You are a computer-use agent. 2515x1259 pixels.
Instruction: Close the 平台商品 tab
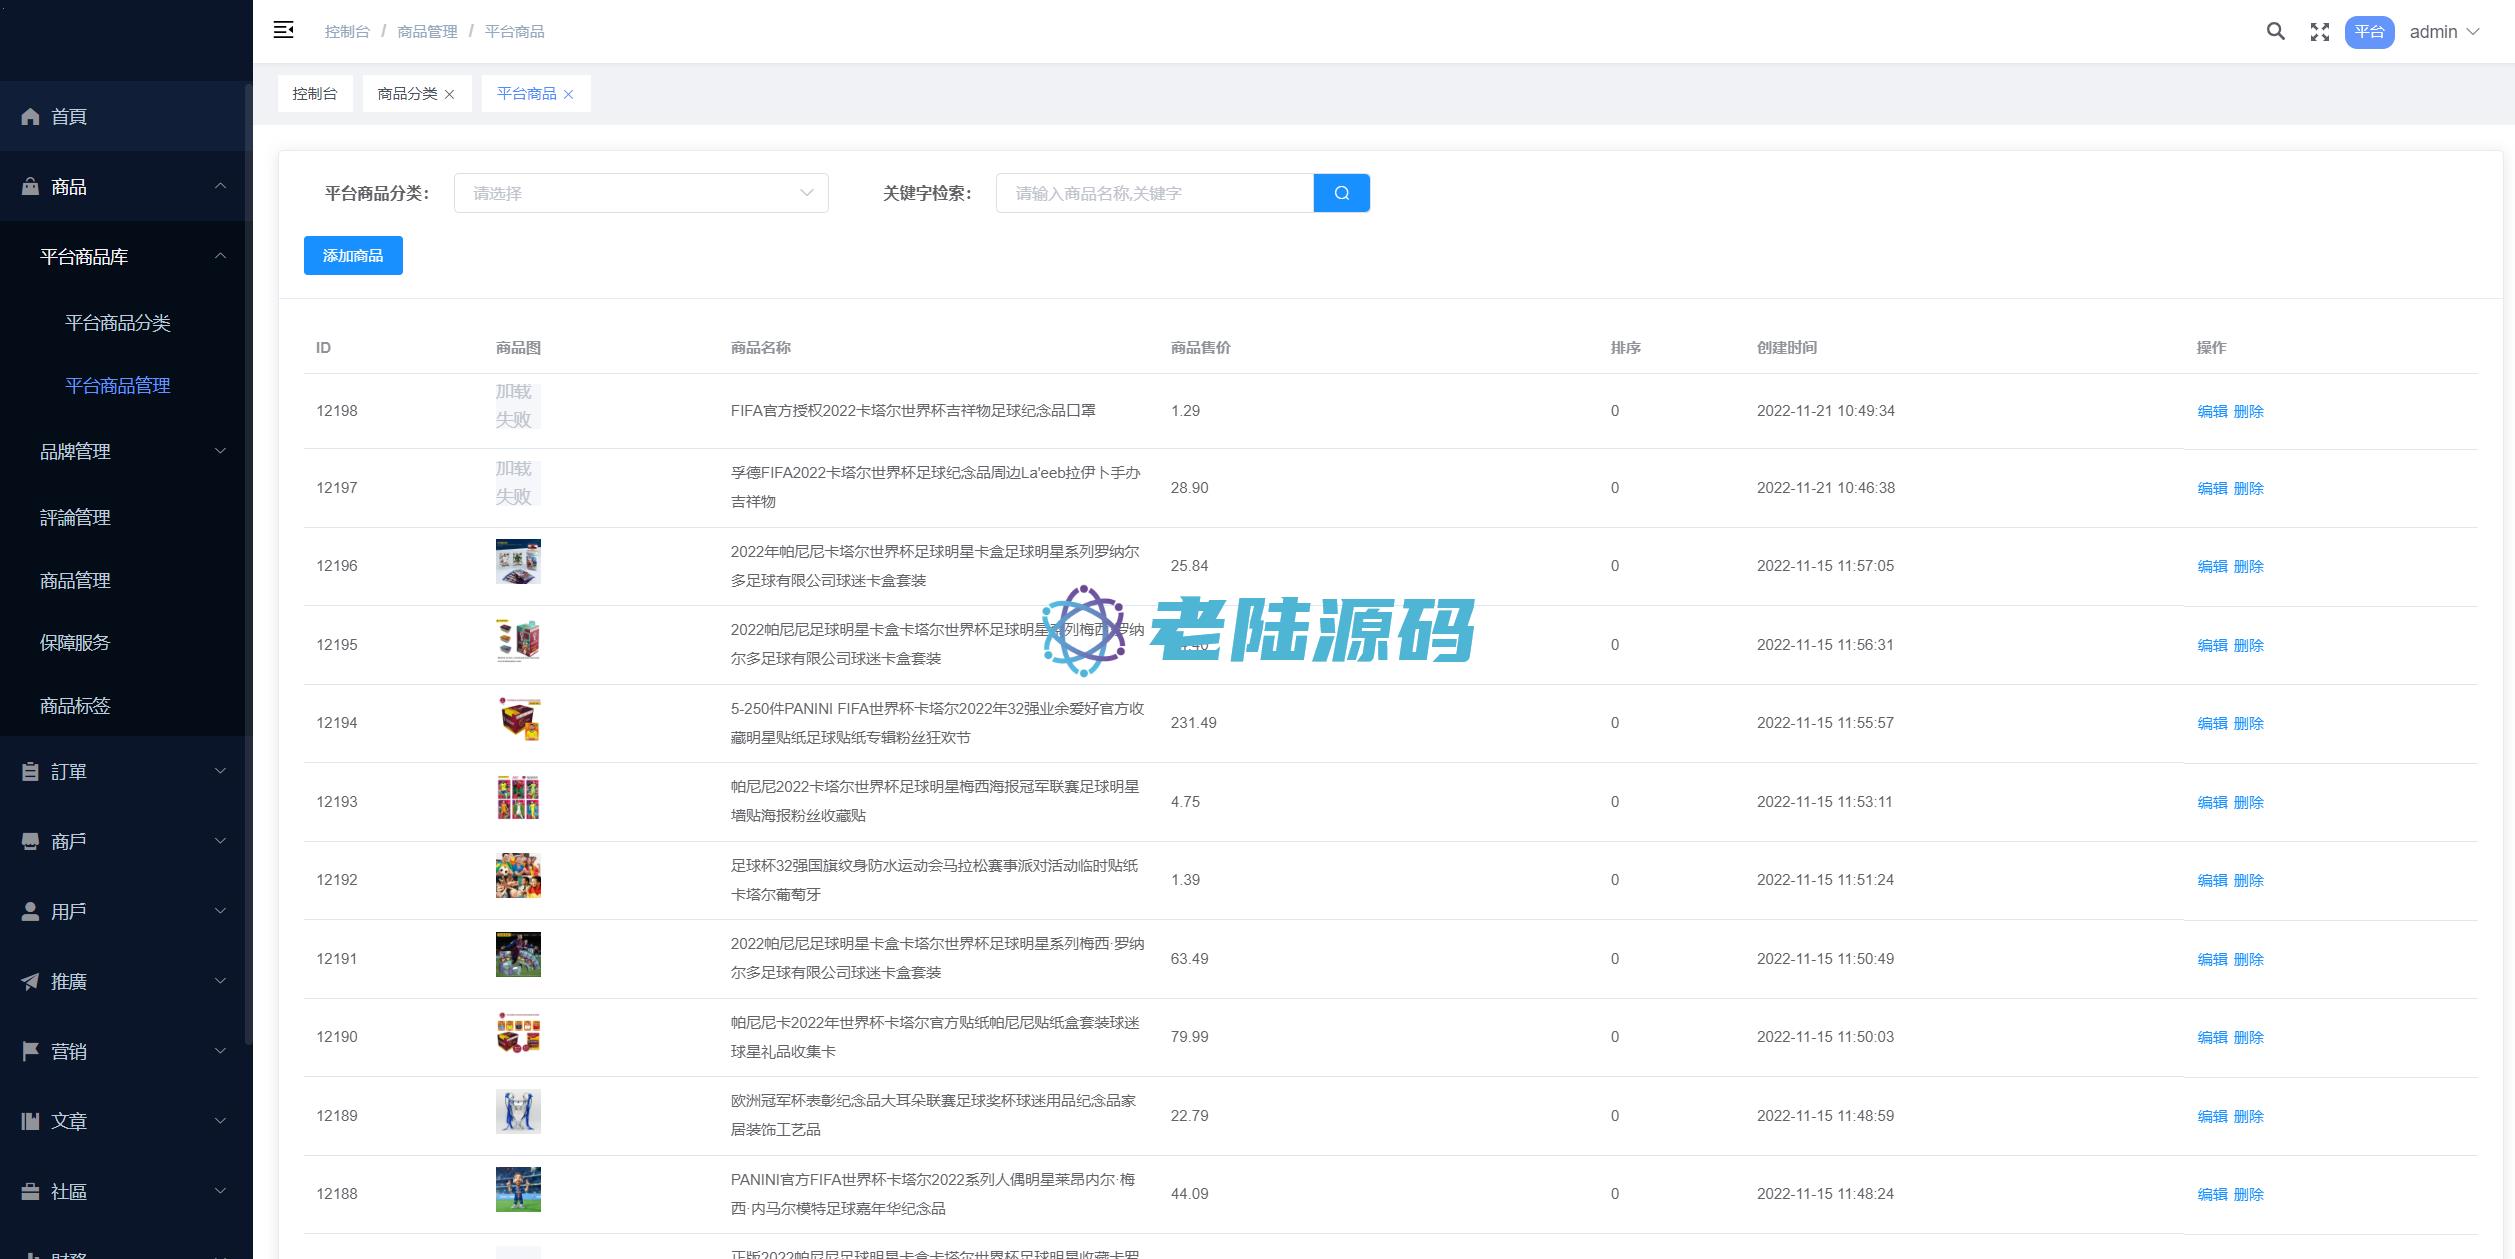[569, 94]
